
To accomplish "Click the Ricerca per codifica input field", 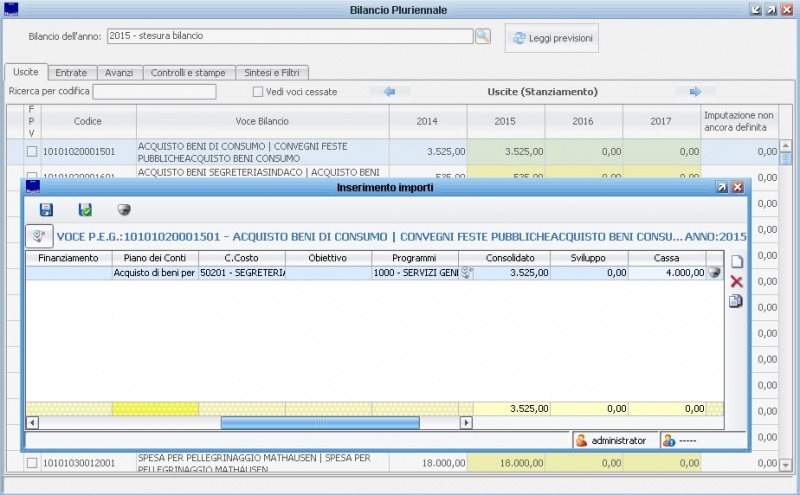I will click(x=154, y=92).
